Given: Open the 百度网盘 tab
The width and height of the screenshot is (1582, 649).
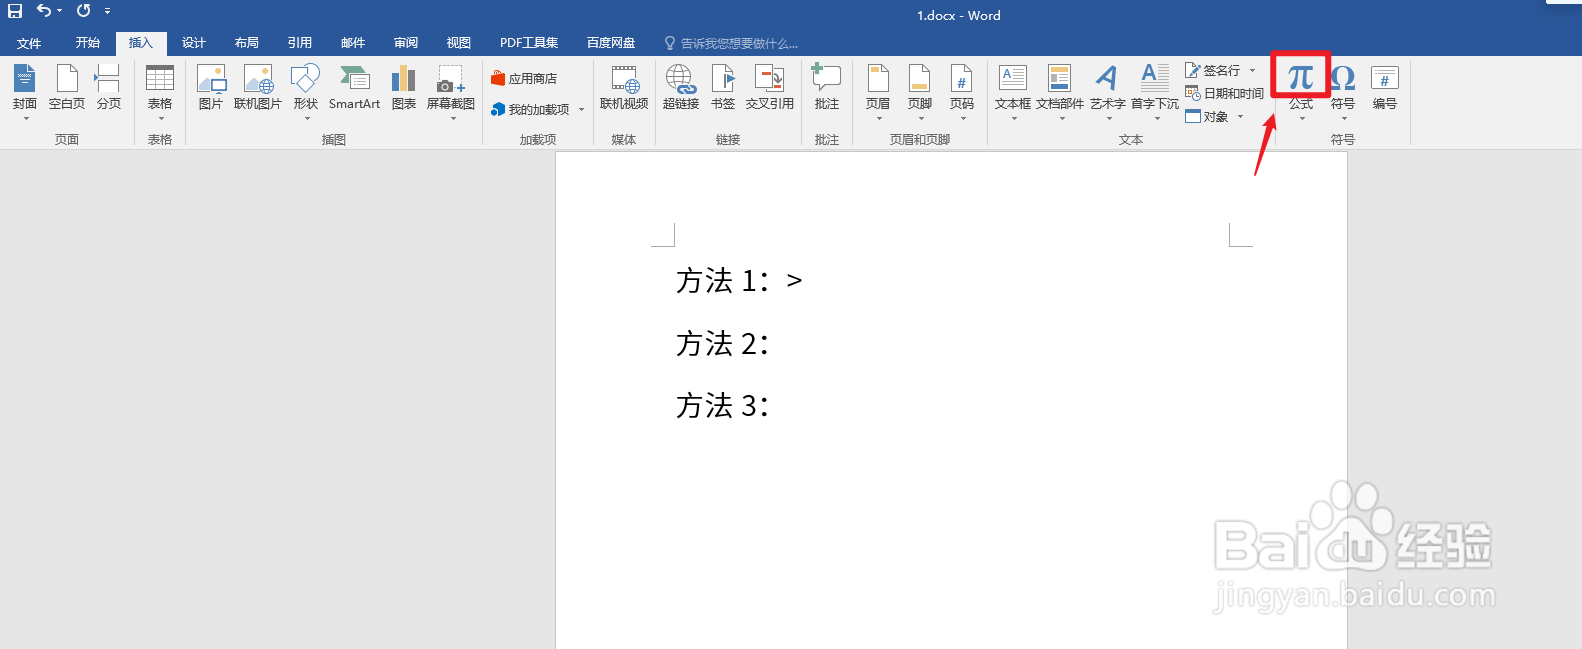Looking at the screenshot, I should point(611,43).
